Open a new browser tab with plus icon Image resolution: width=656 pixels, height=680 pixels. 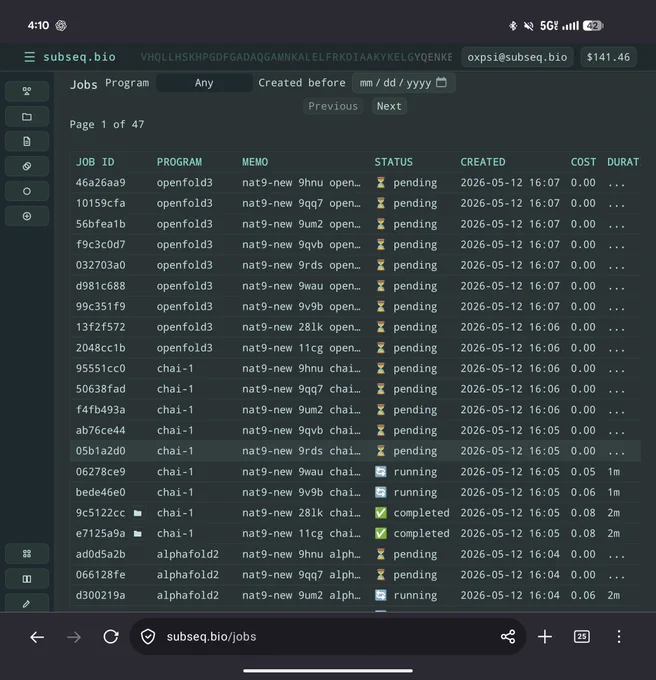545,637
